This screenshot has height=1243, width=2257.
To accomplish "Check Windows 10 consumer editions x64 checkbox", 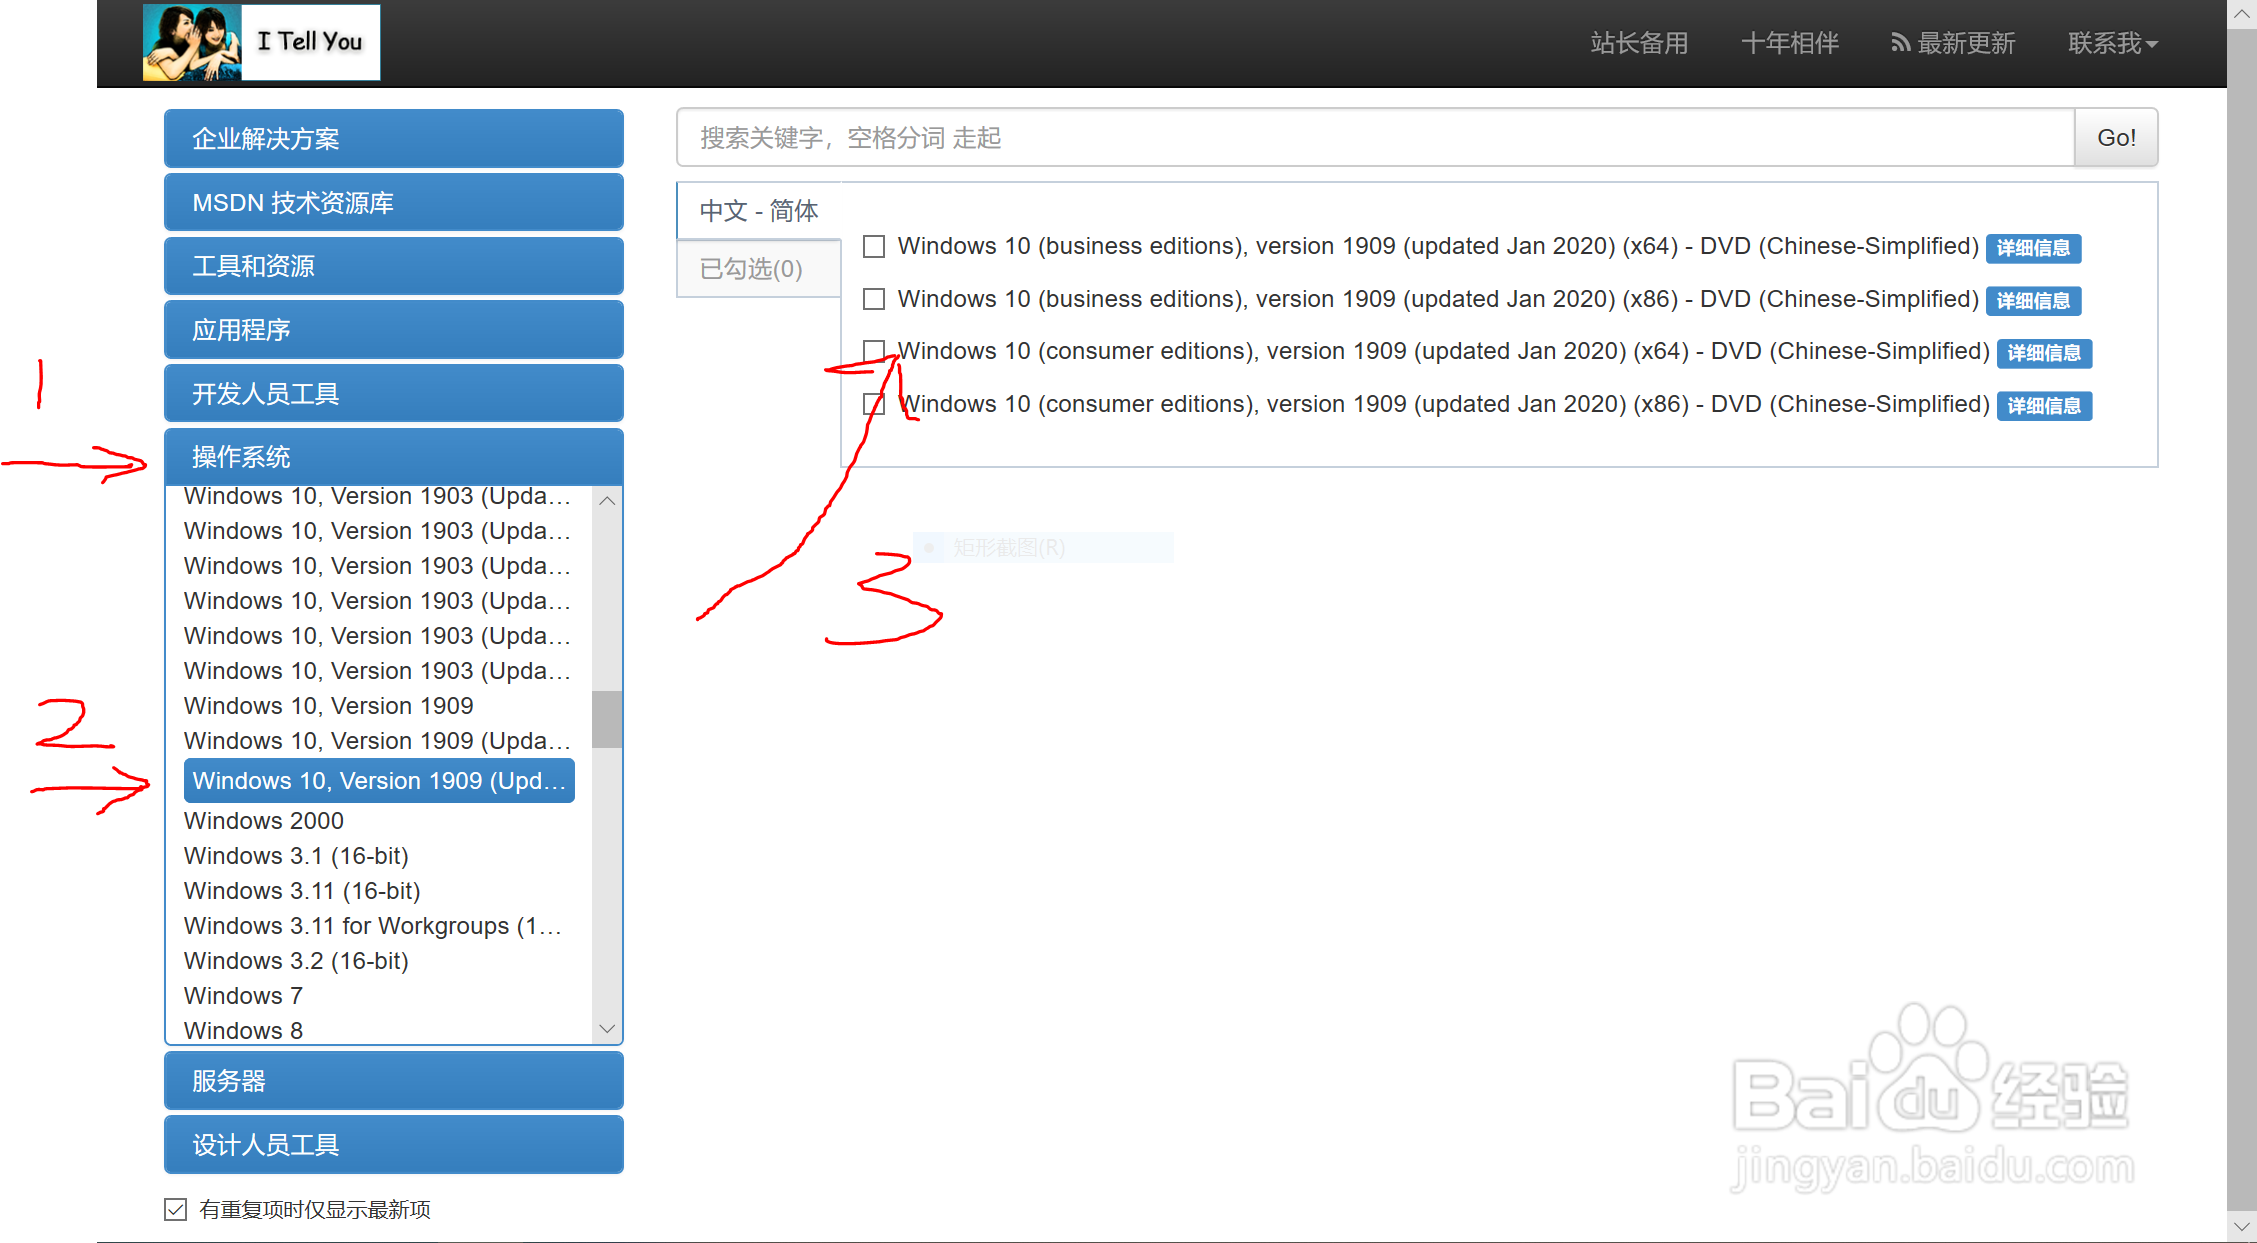I will click(x=874, y=351).
